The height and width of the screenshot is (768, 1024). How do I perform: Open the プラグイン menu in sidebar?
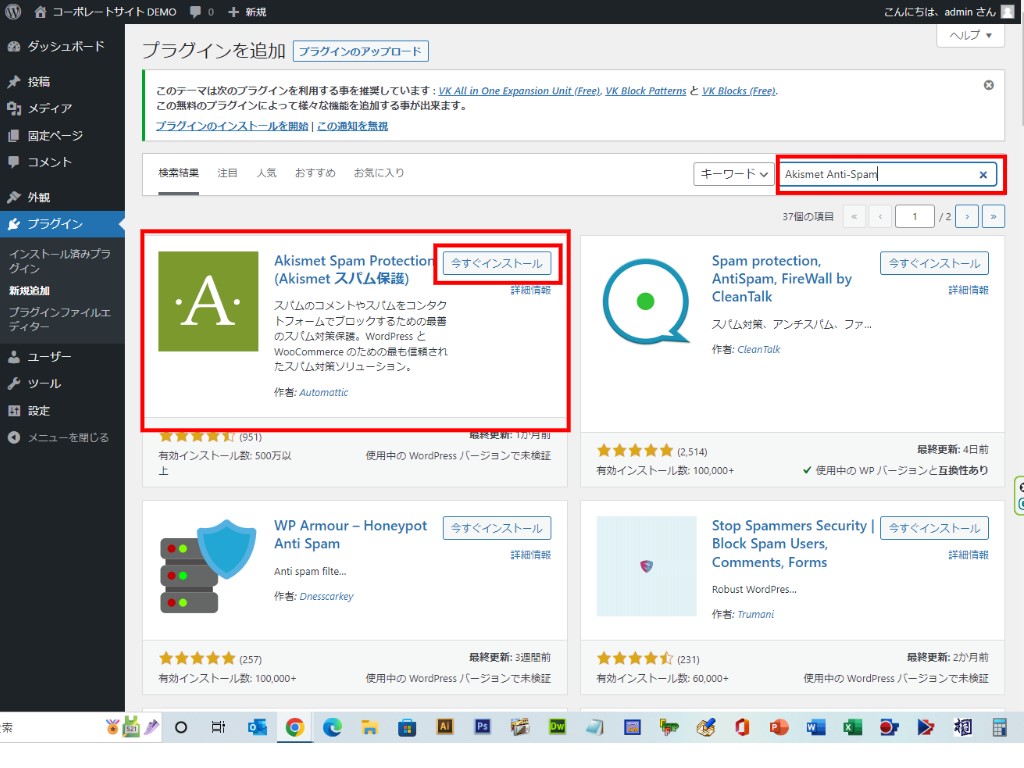point(55,224)
